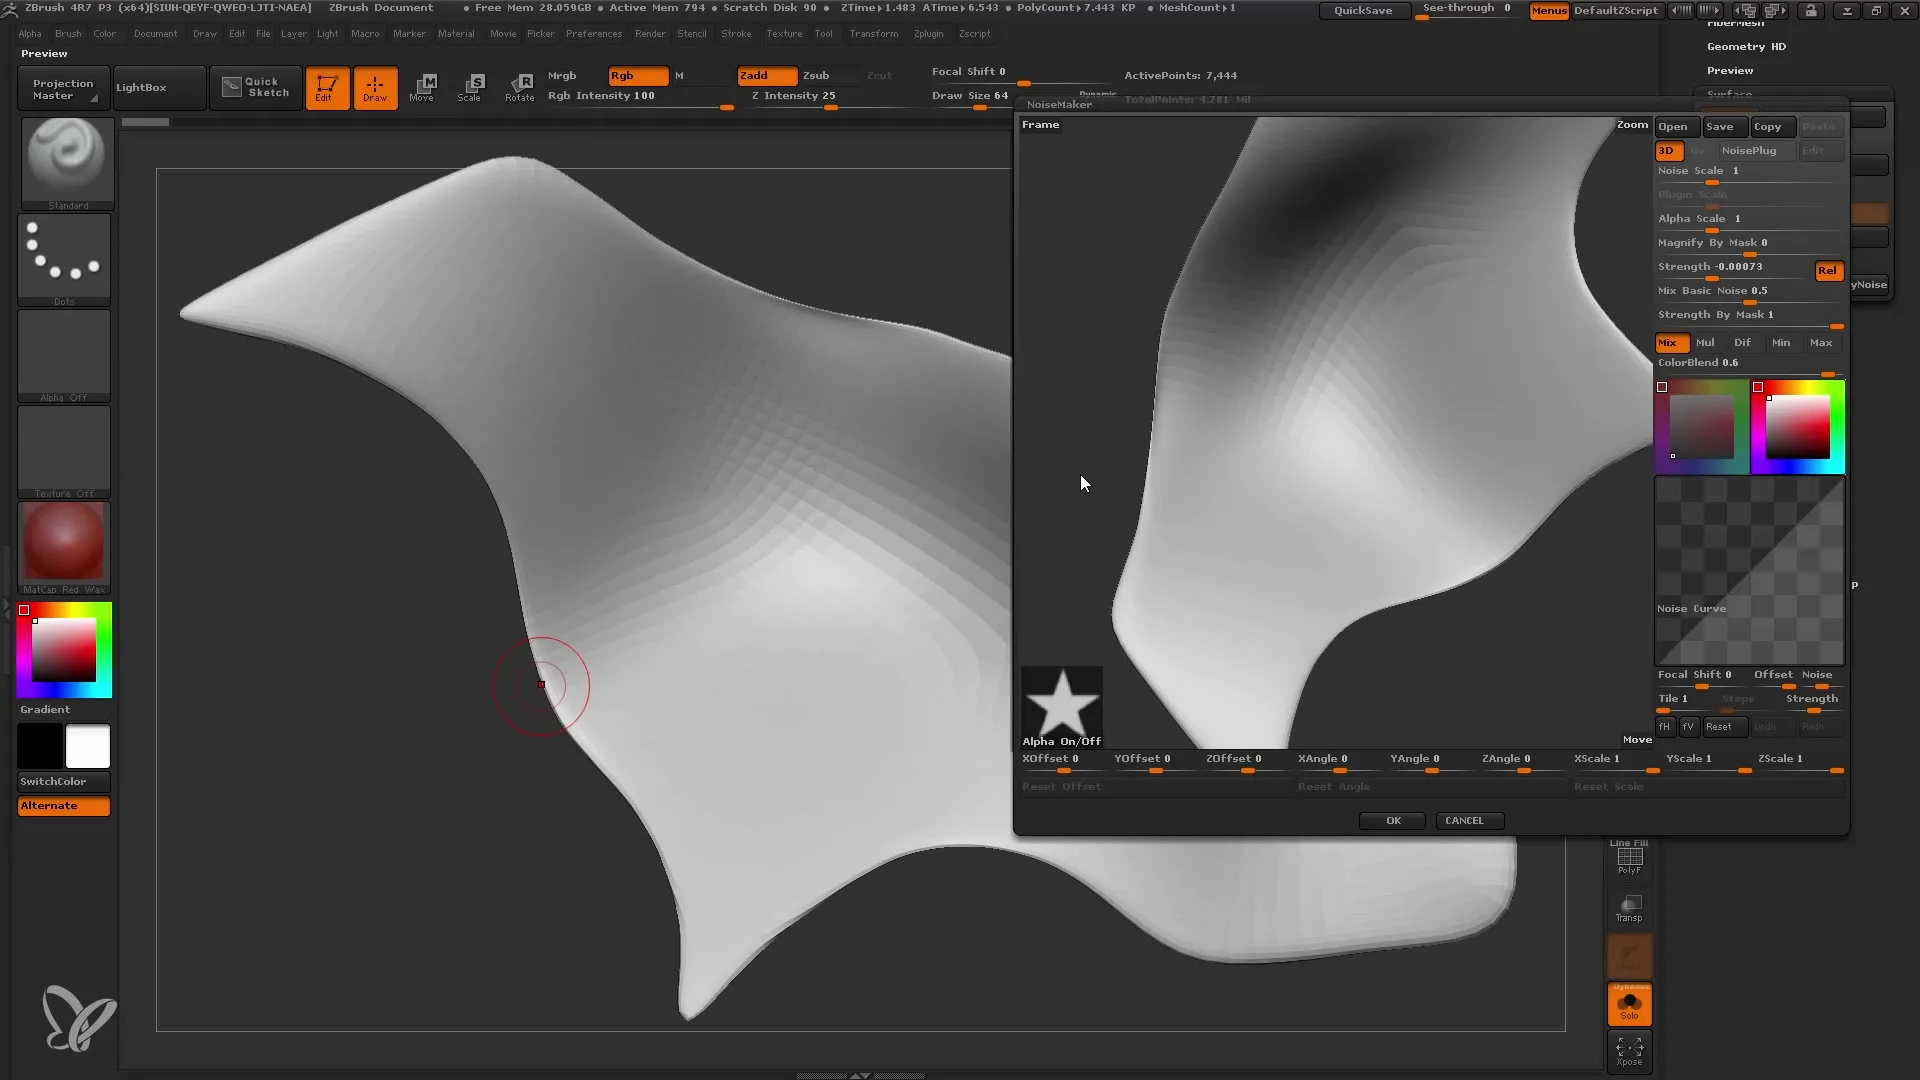Open the Texture menu item

pos(783,33)
